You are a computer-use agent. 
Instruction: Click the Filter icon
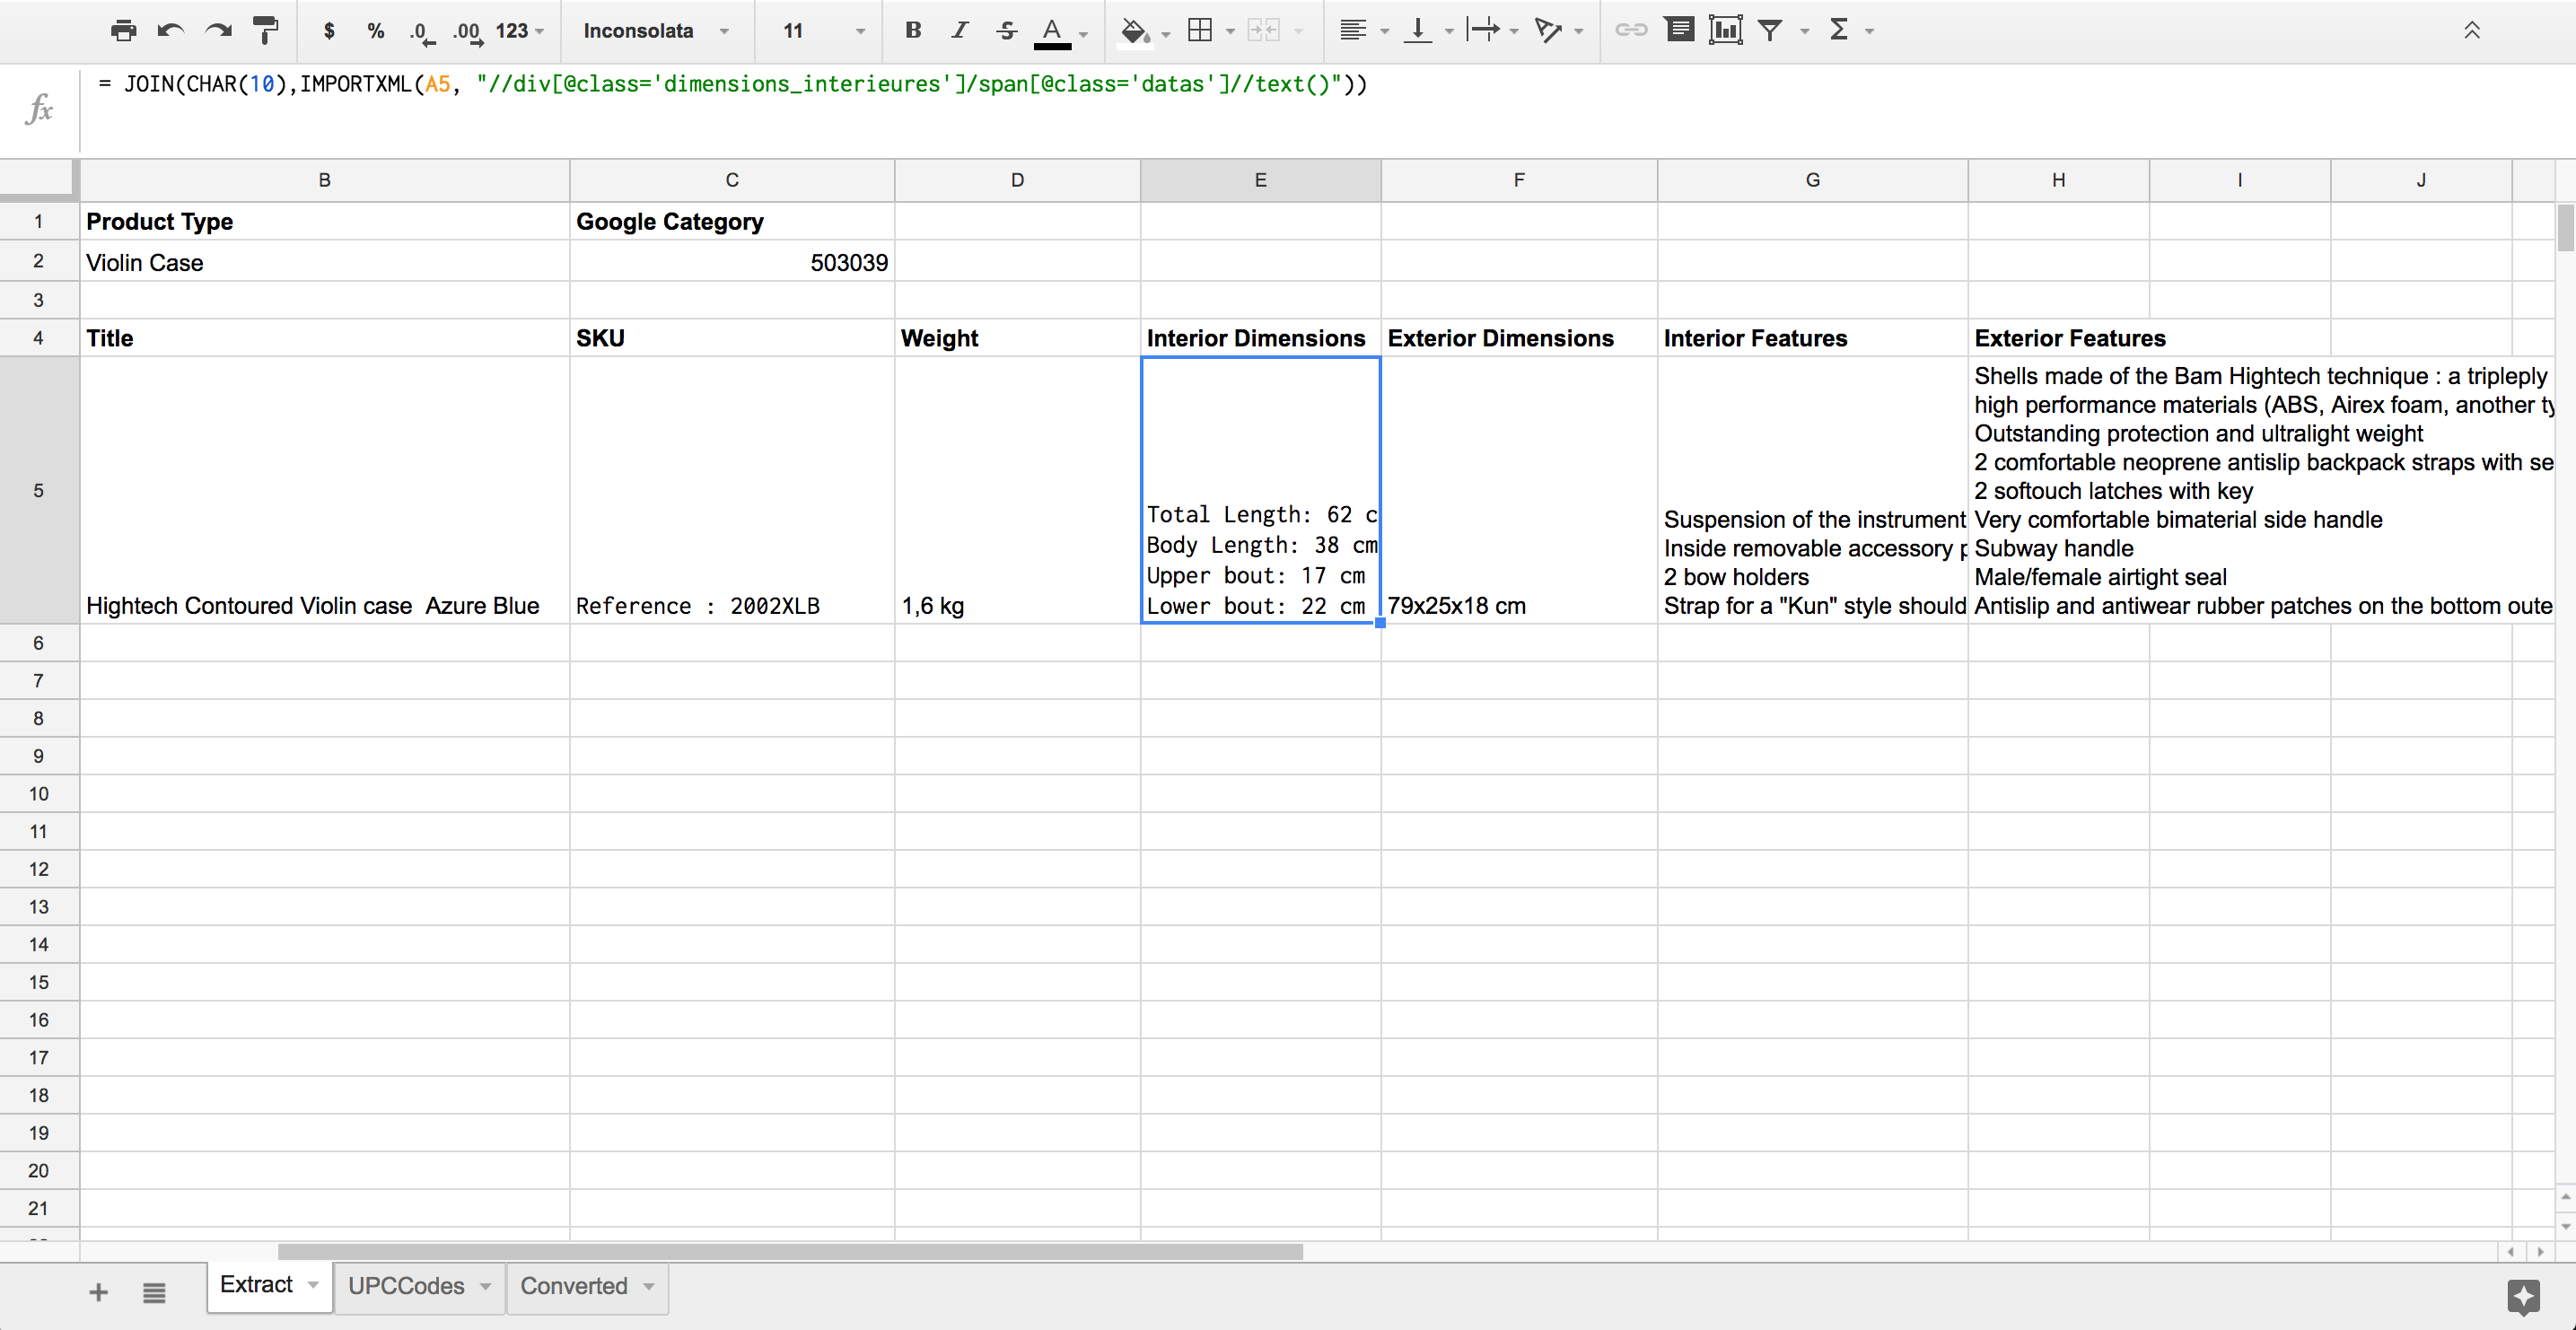click(x=1771, y=31)
